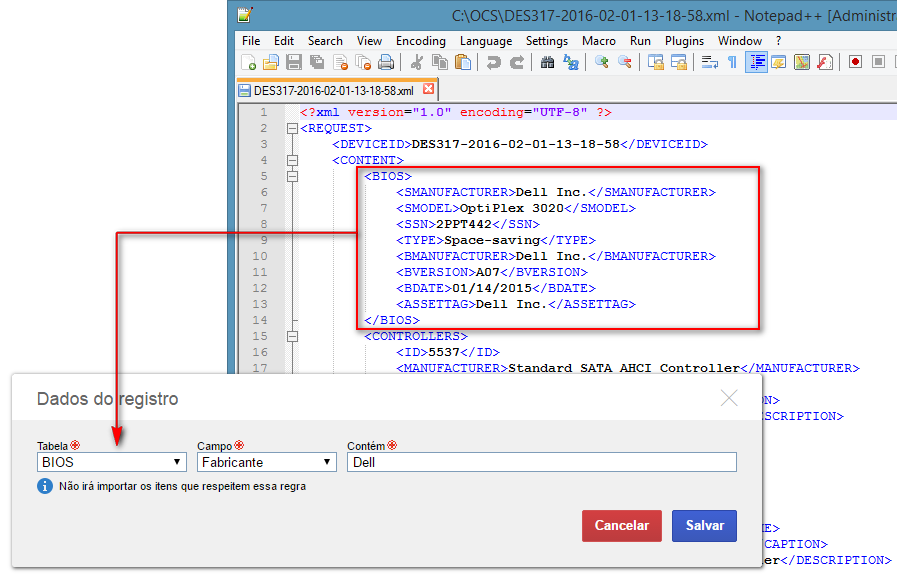The image size is (897, 574).
Task: Open the Plugins menu
Action: tap(684, 41)
